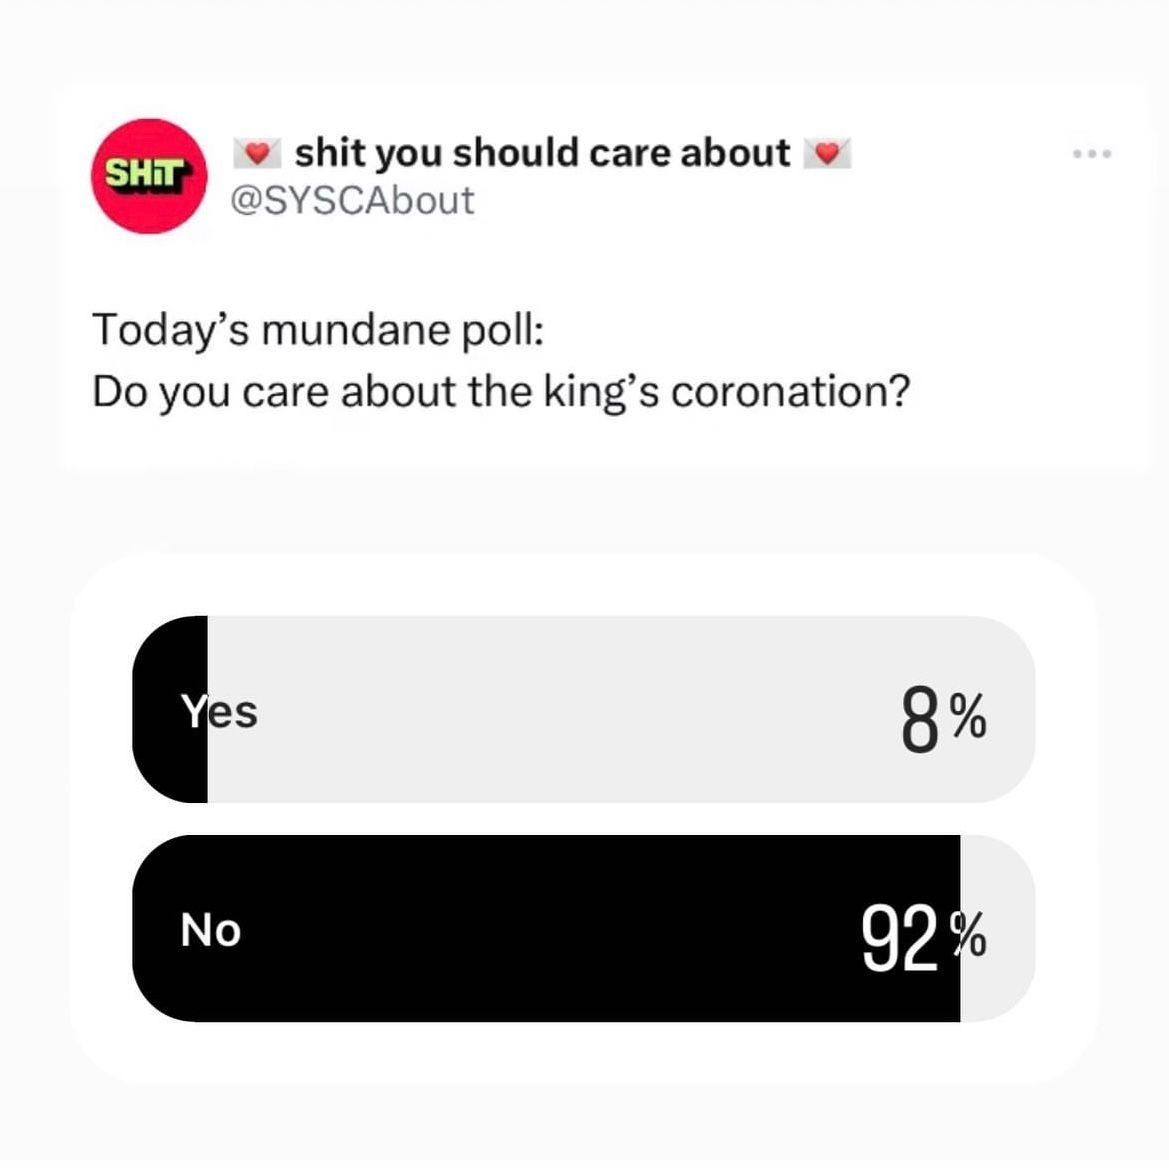Vote using the Yes poll option bar
The image size is (1169, 1173).
[583, 709]
